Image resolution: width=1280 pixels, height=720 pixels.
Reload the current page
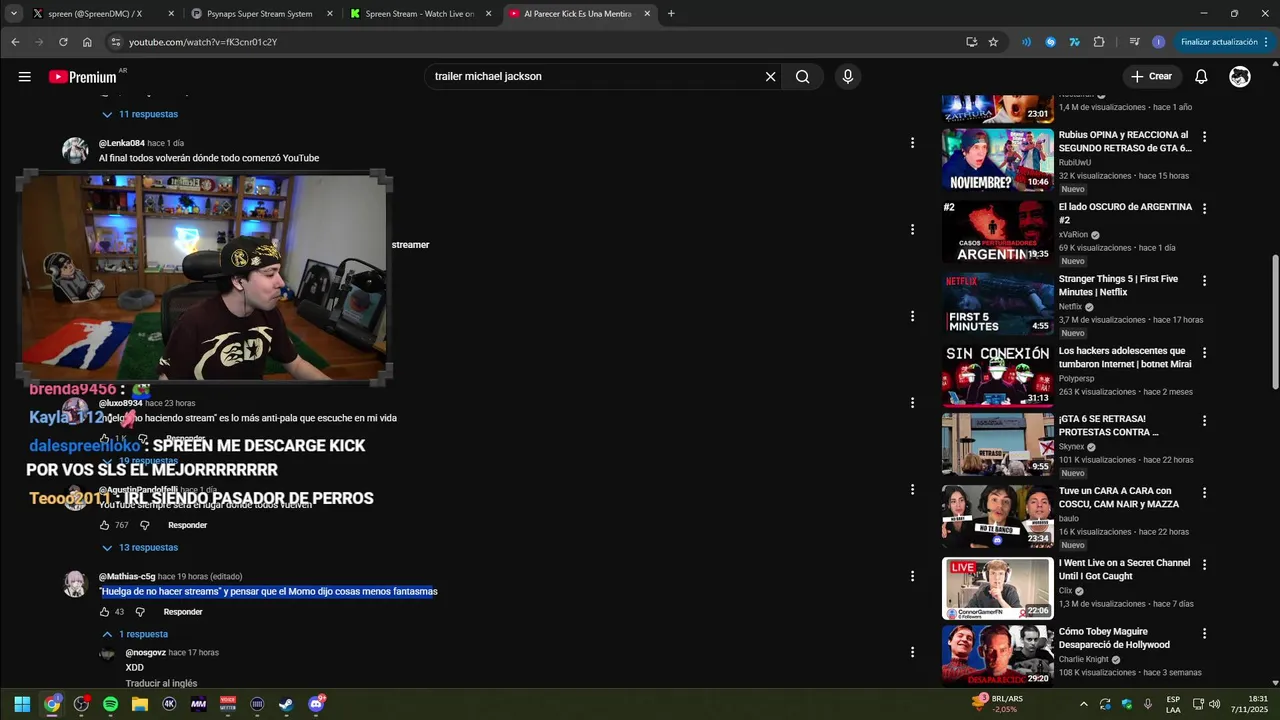(x=63, y=42)
